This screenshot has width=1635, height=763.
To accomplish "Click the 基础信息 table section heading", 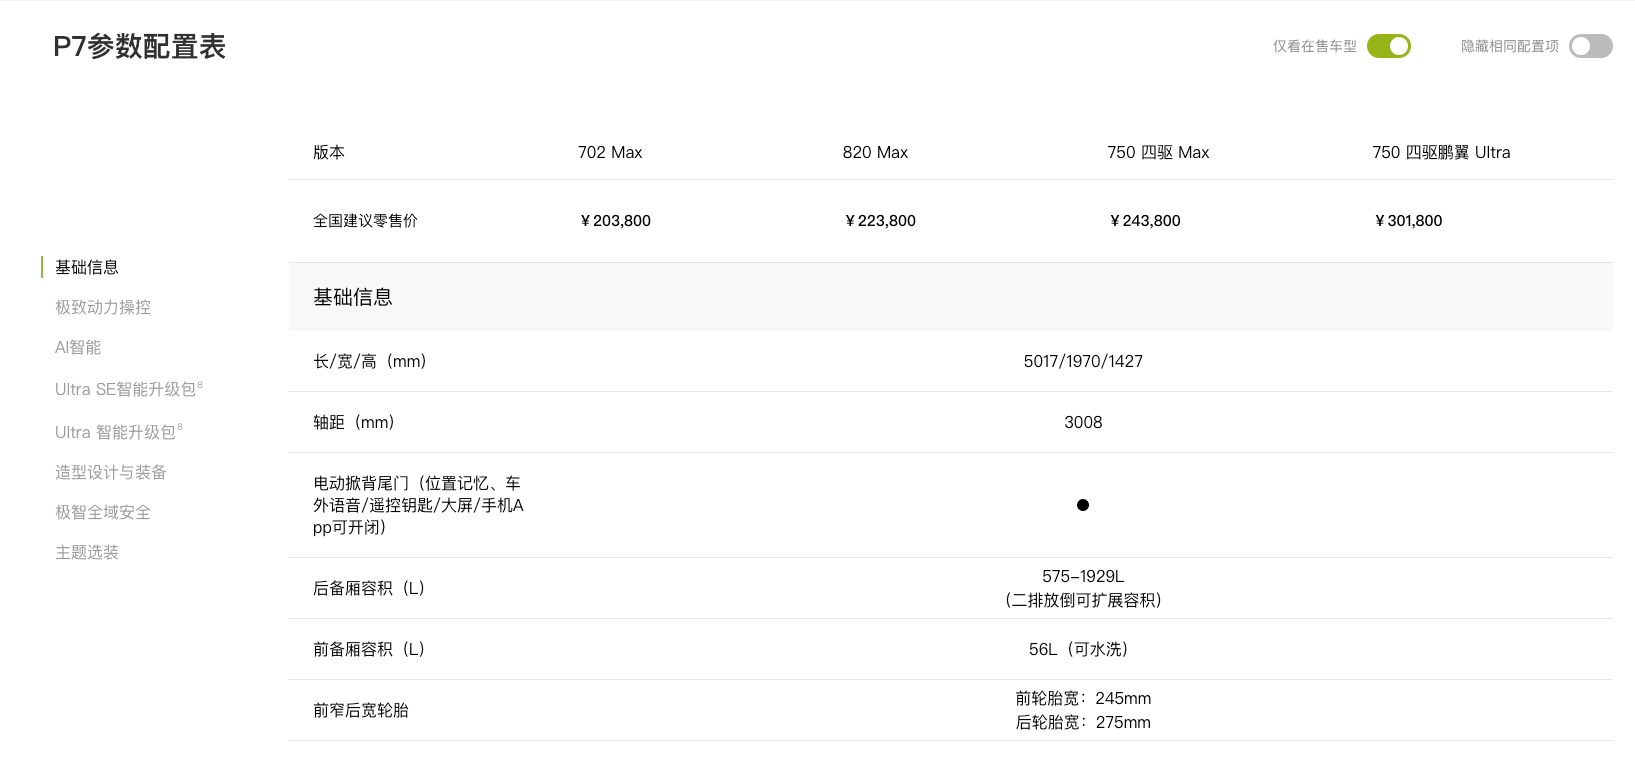I will (353, 297).
